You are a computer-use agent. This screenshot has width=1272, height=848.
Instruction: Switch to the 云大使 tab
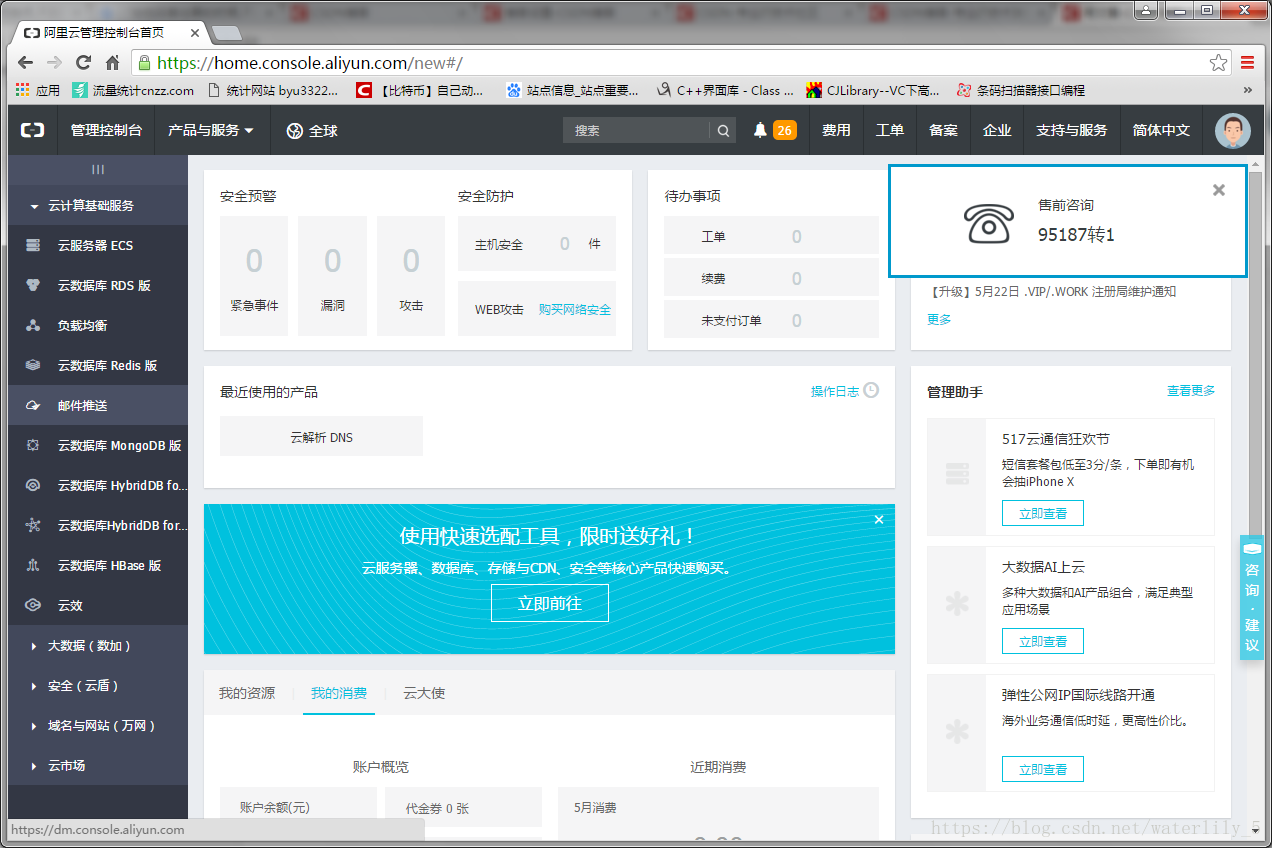pos(423,692)
